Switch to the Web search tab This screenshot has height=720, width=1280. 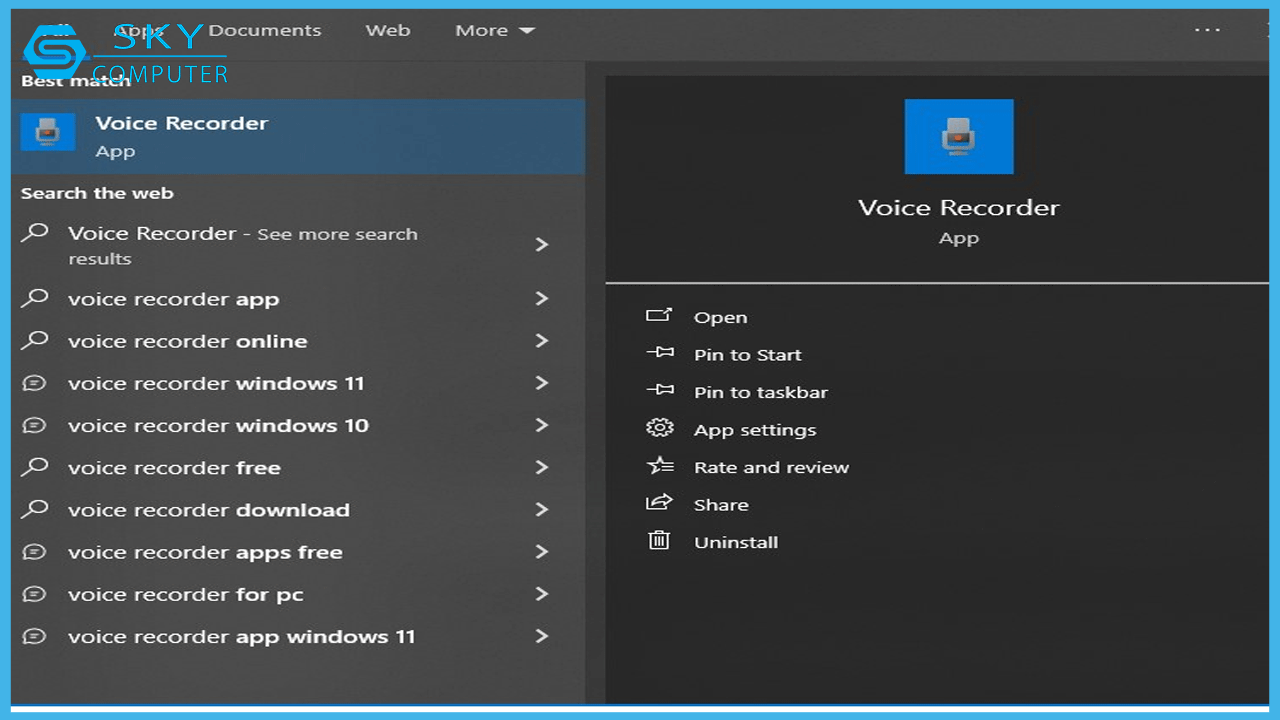coord(388,30)
